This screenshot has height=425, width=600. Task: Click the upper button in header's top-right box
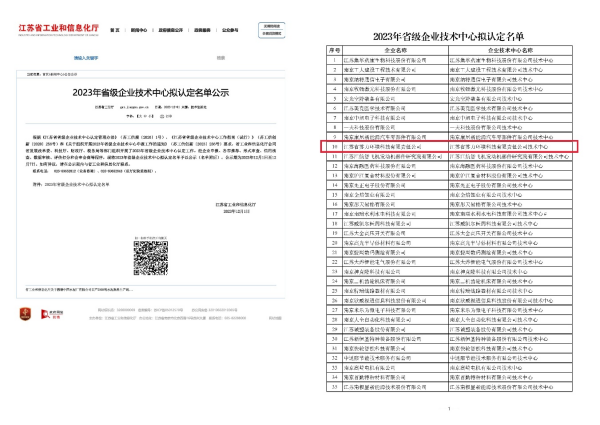pos(273,24)
